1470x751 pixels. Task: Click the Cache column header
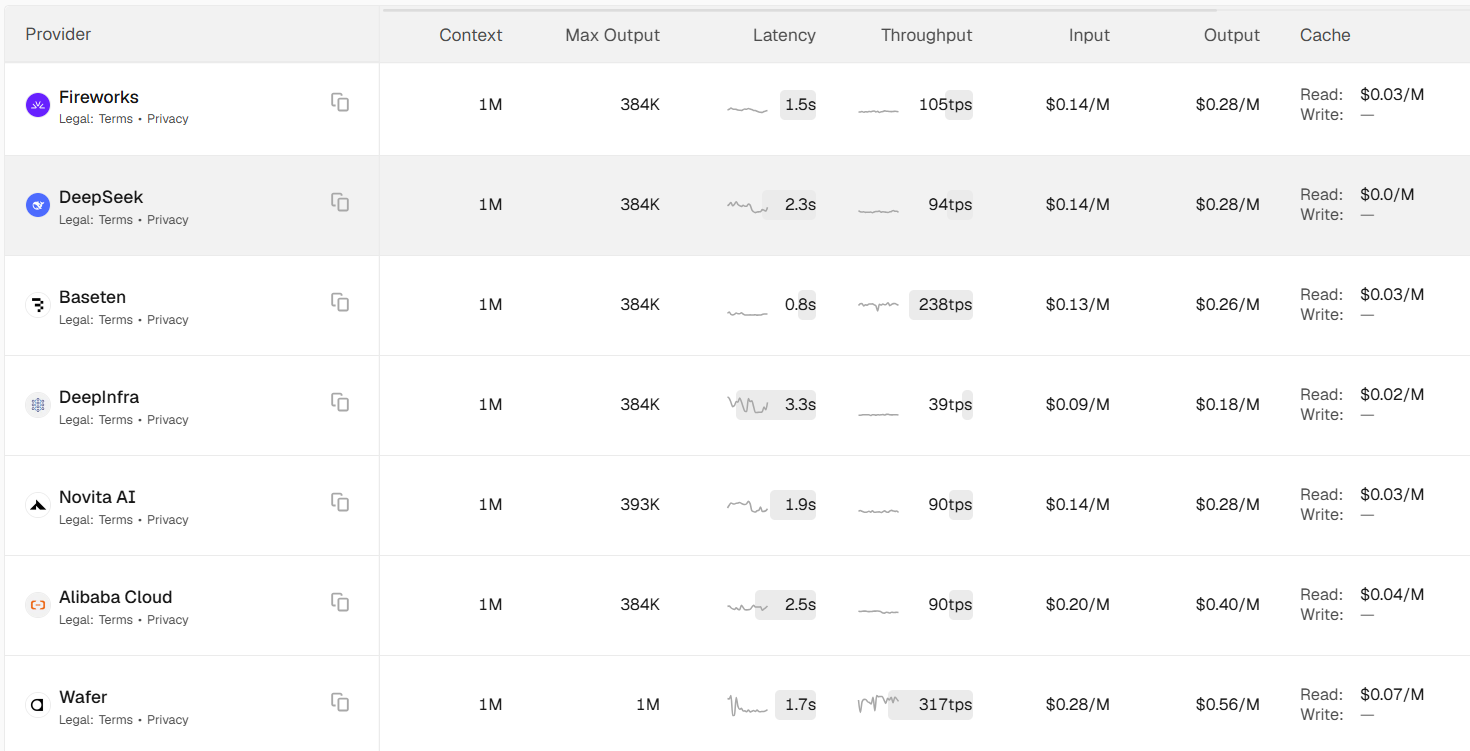point(1325,35)
